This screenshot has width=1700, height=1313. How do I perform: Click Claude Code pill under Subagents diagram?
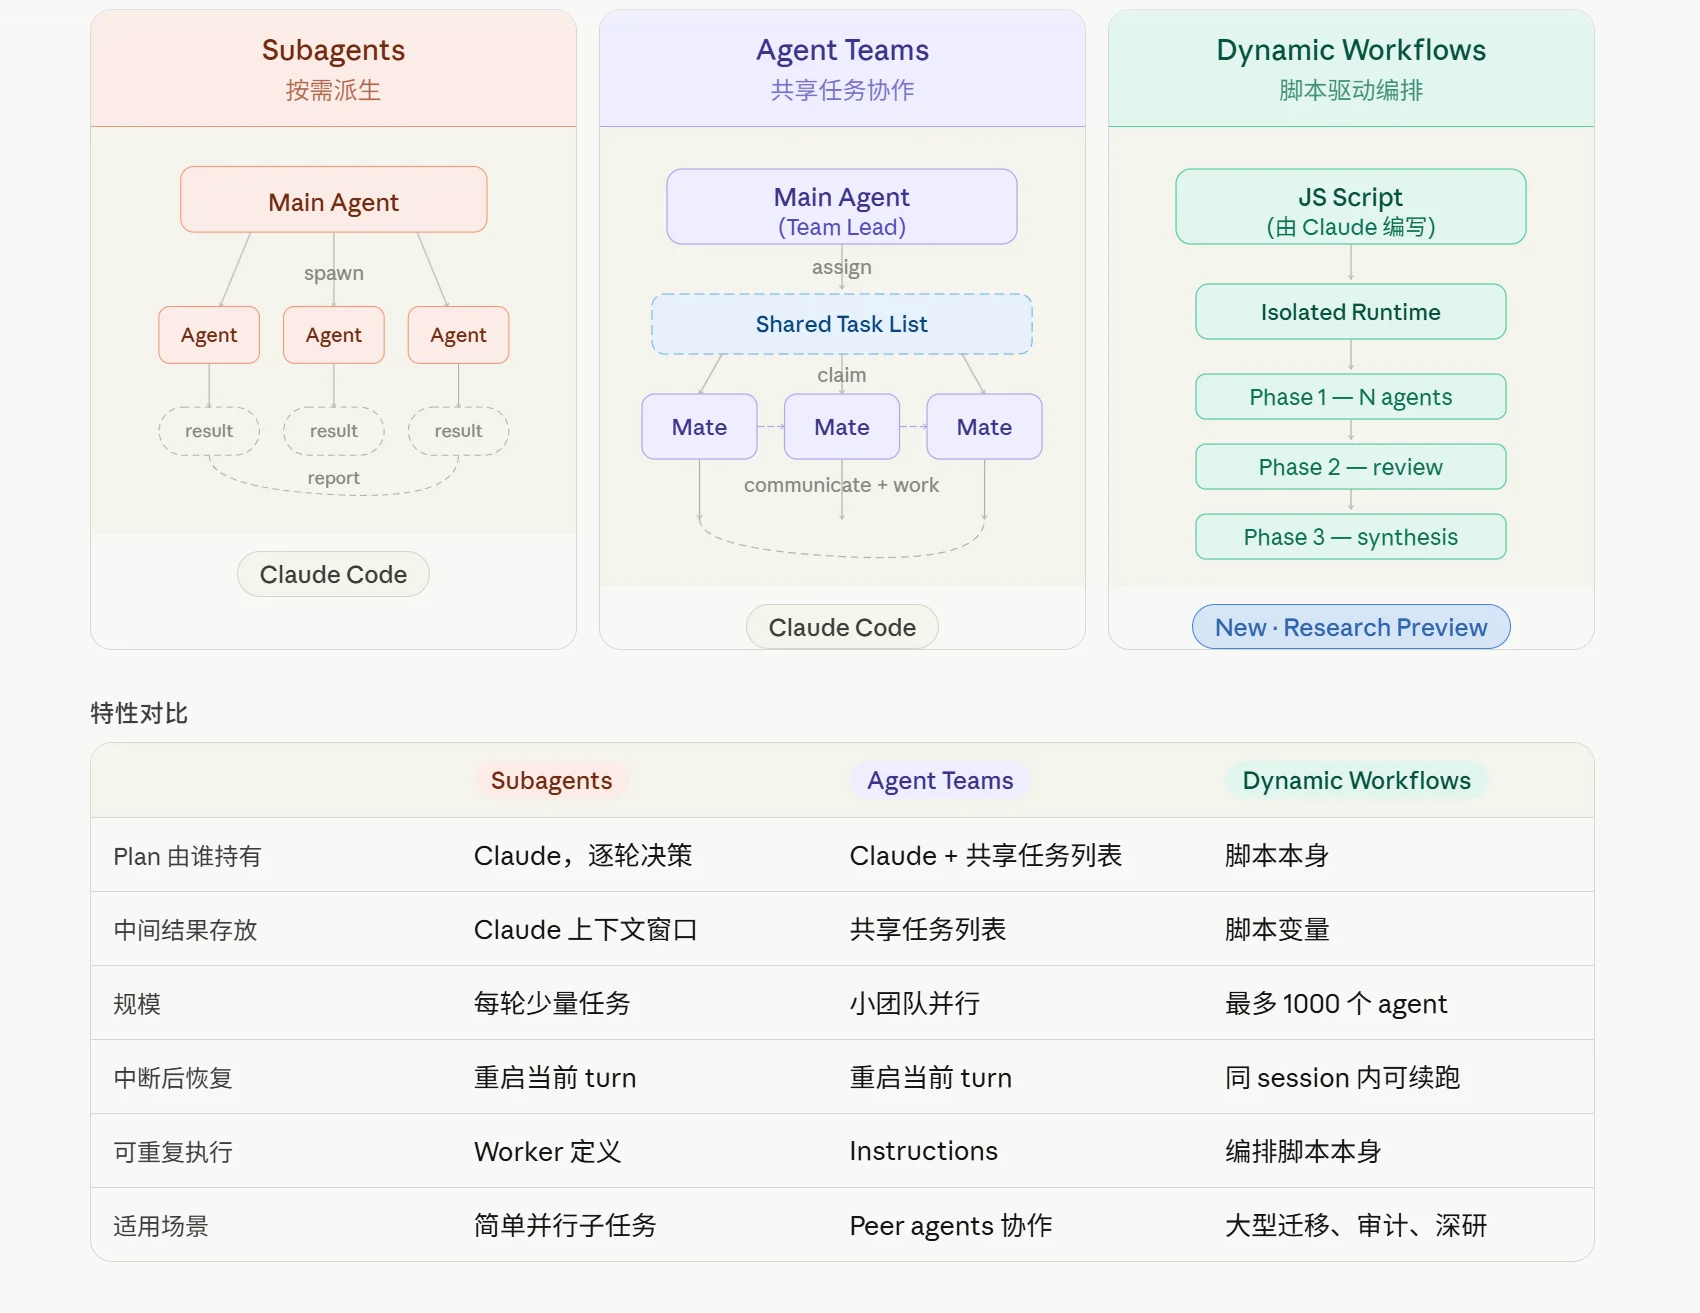pos(333,575)
